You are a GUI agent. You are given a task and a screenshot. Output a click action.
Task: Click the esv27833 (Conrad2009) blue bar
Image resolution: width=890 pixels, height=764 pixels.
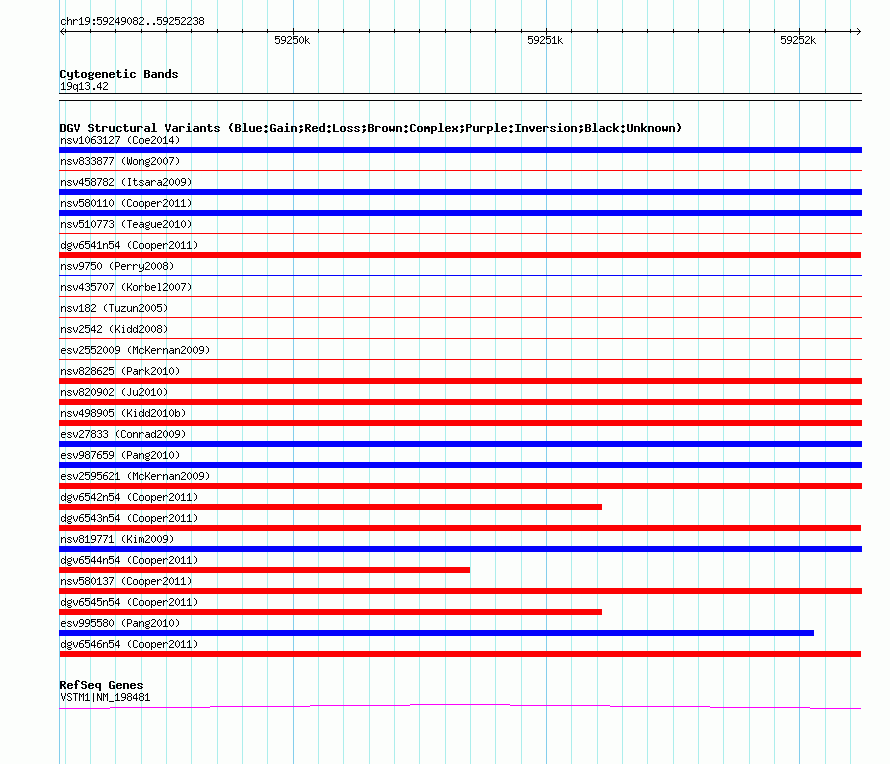coord(460,444)
